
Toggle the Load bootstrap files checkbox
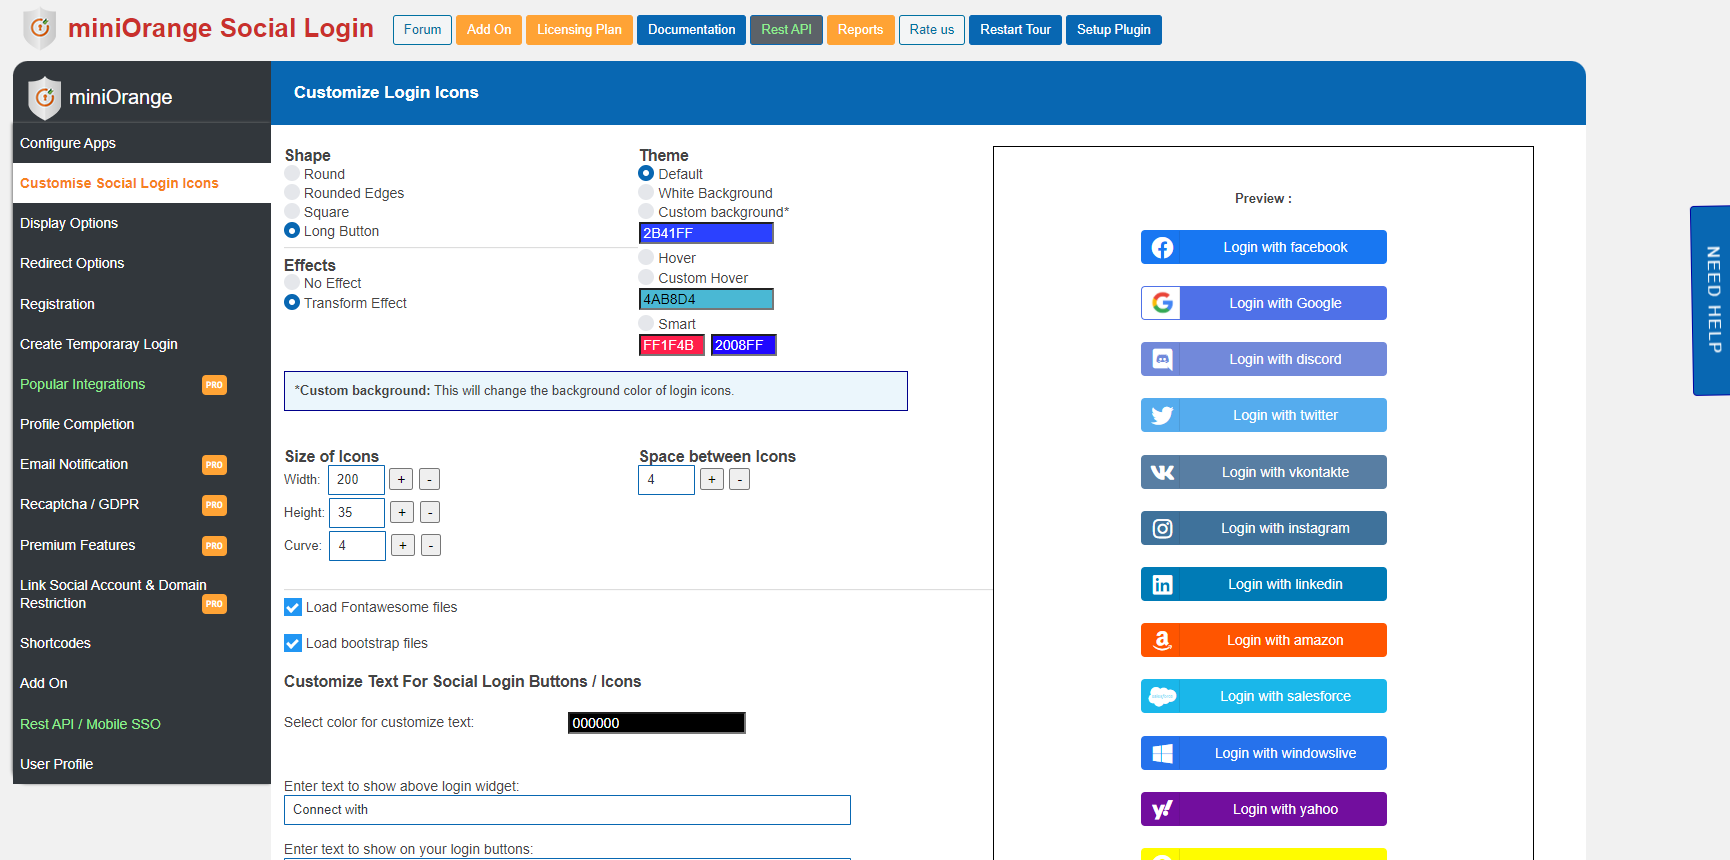[293, 643]
